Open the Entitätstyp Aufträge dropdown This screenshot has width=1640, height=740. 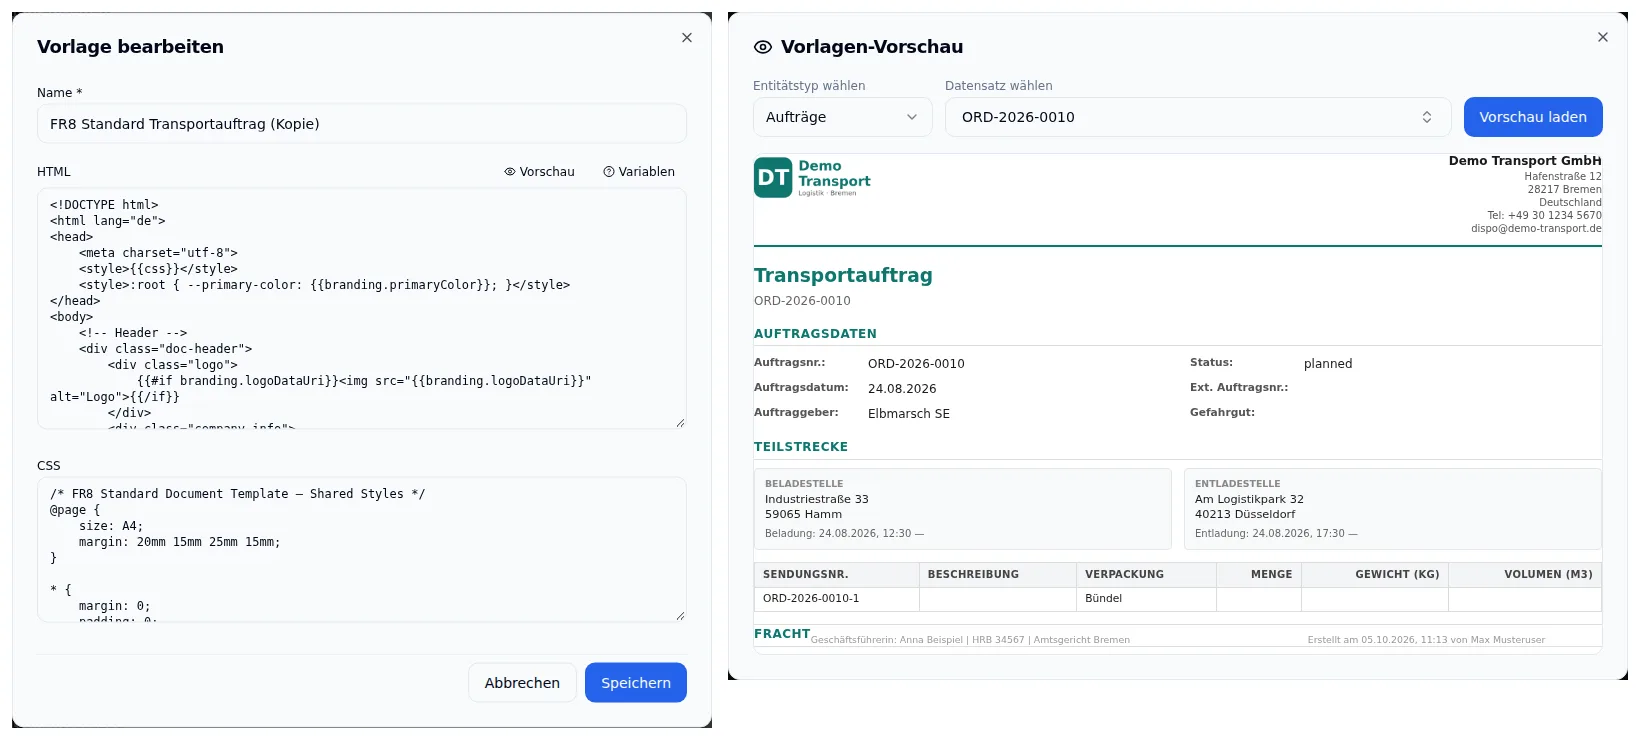coord(843,117)
